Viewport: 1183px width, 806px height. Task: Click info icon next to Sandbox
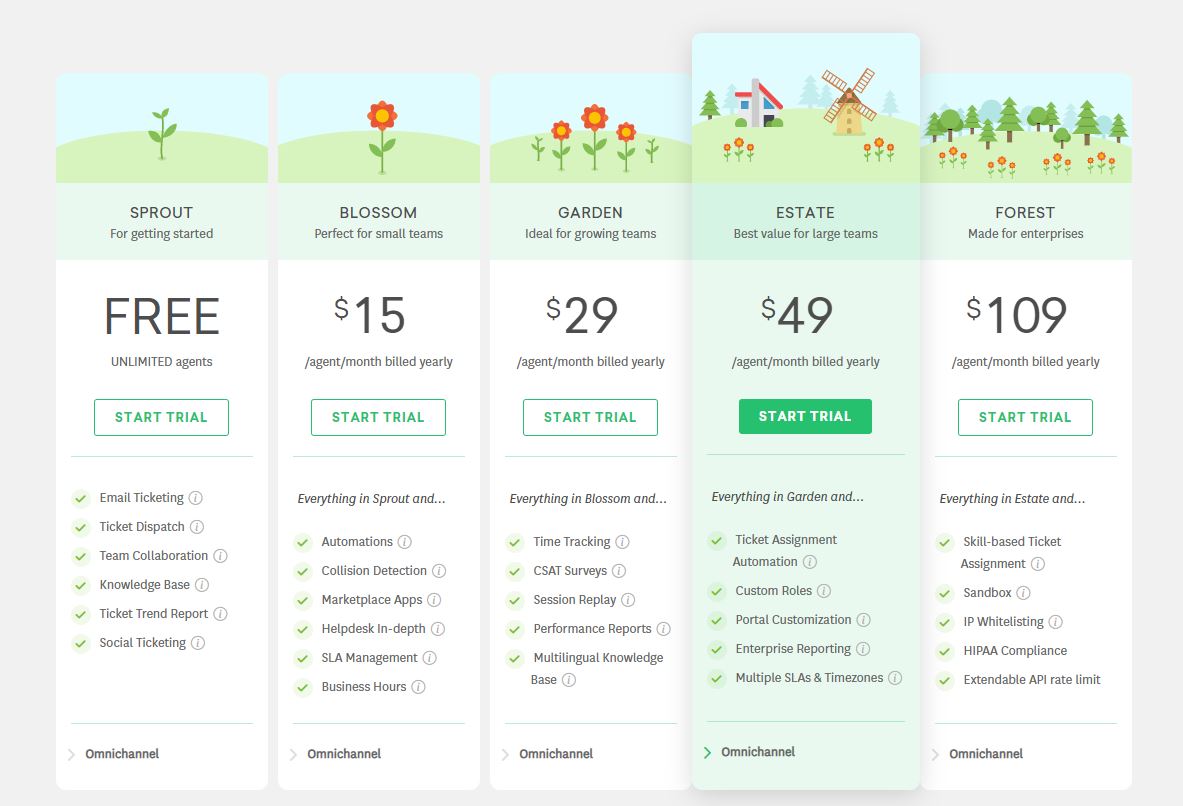coord(1024,593)
